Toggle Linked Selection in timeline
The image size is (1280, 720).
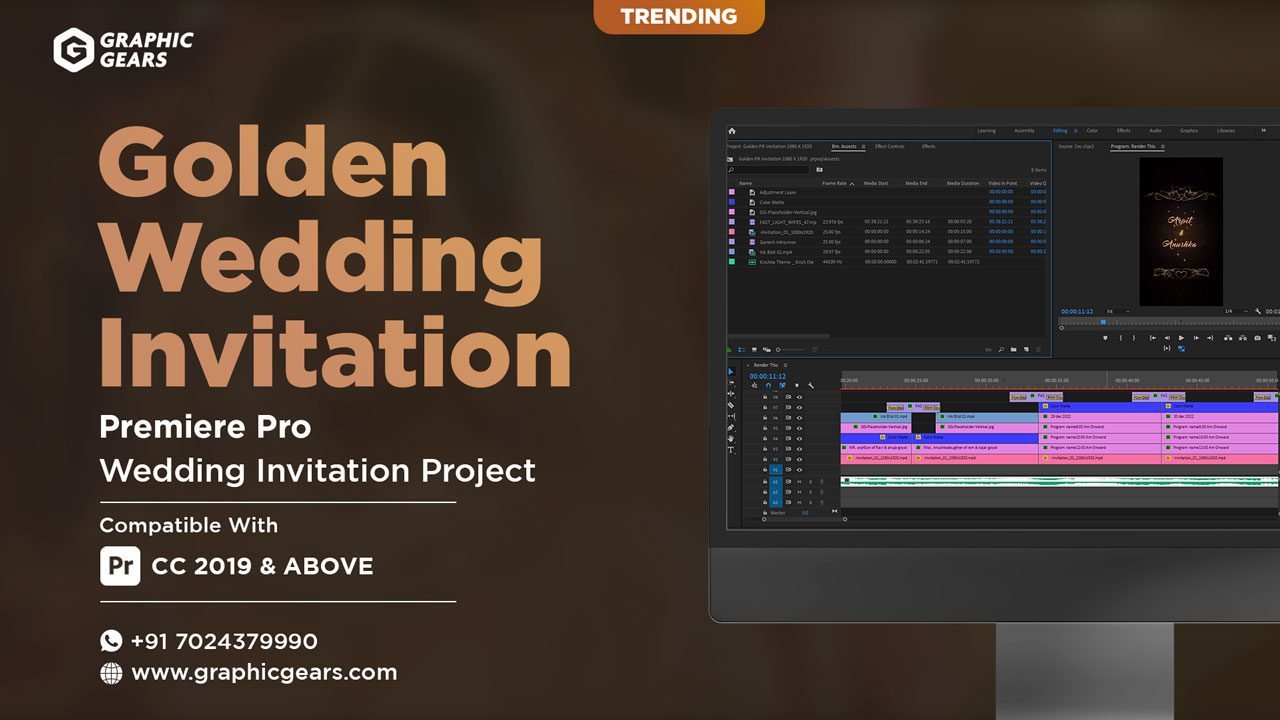[782, 386]
